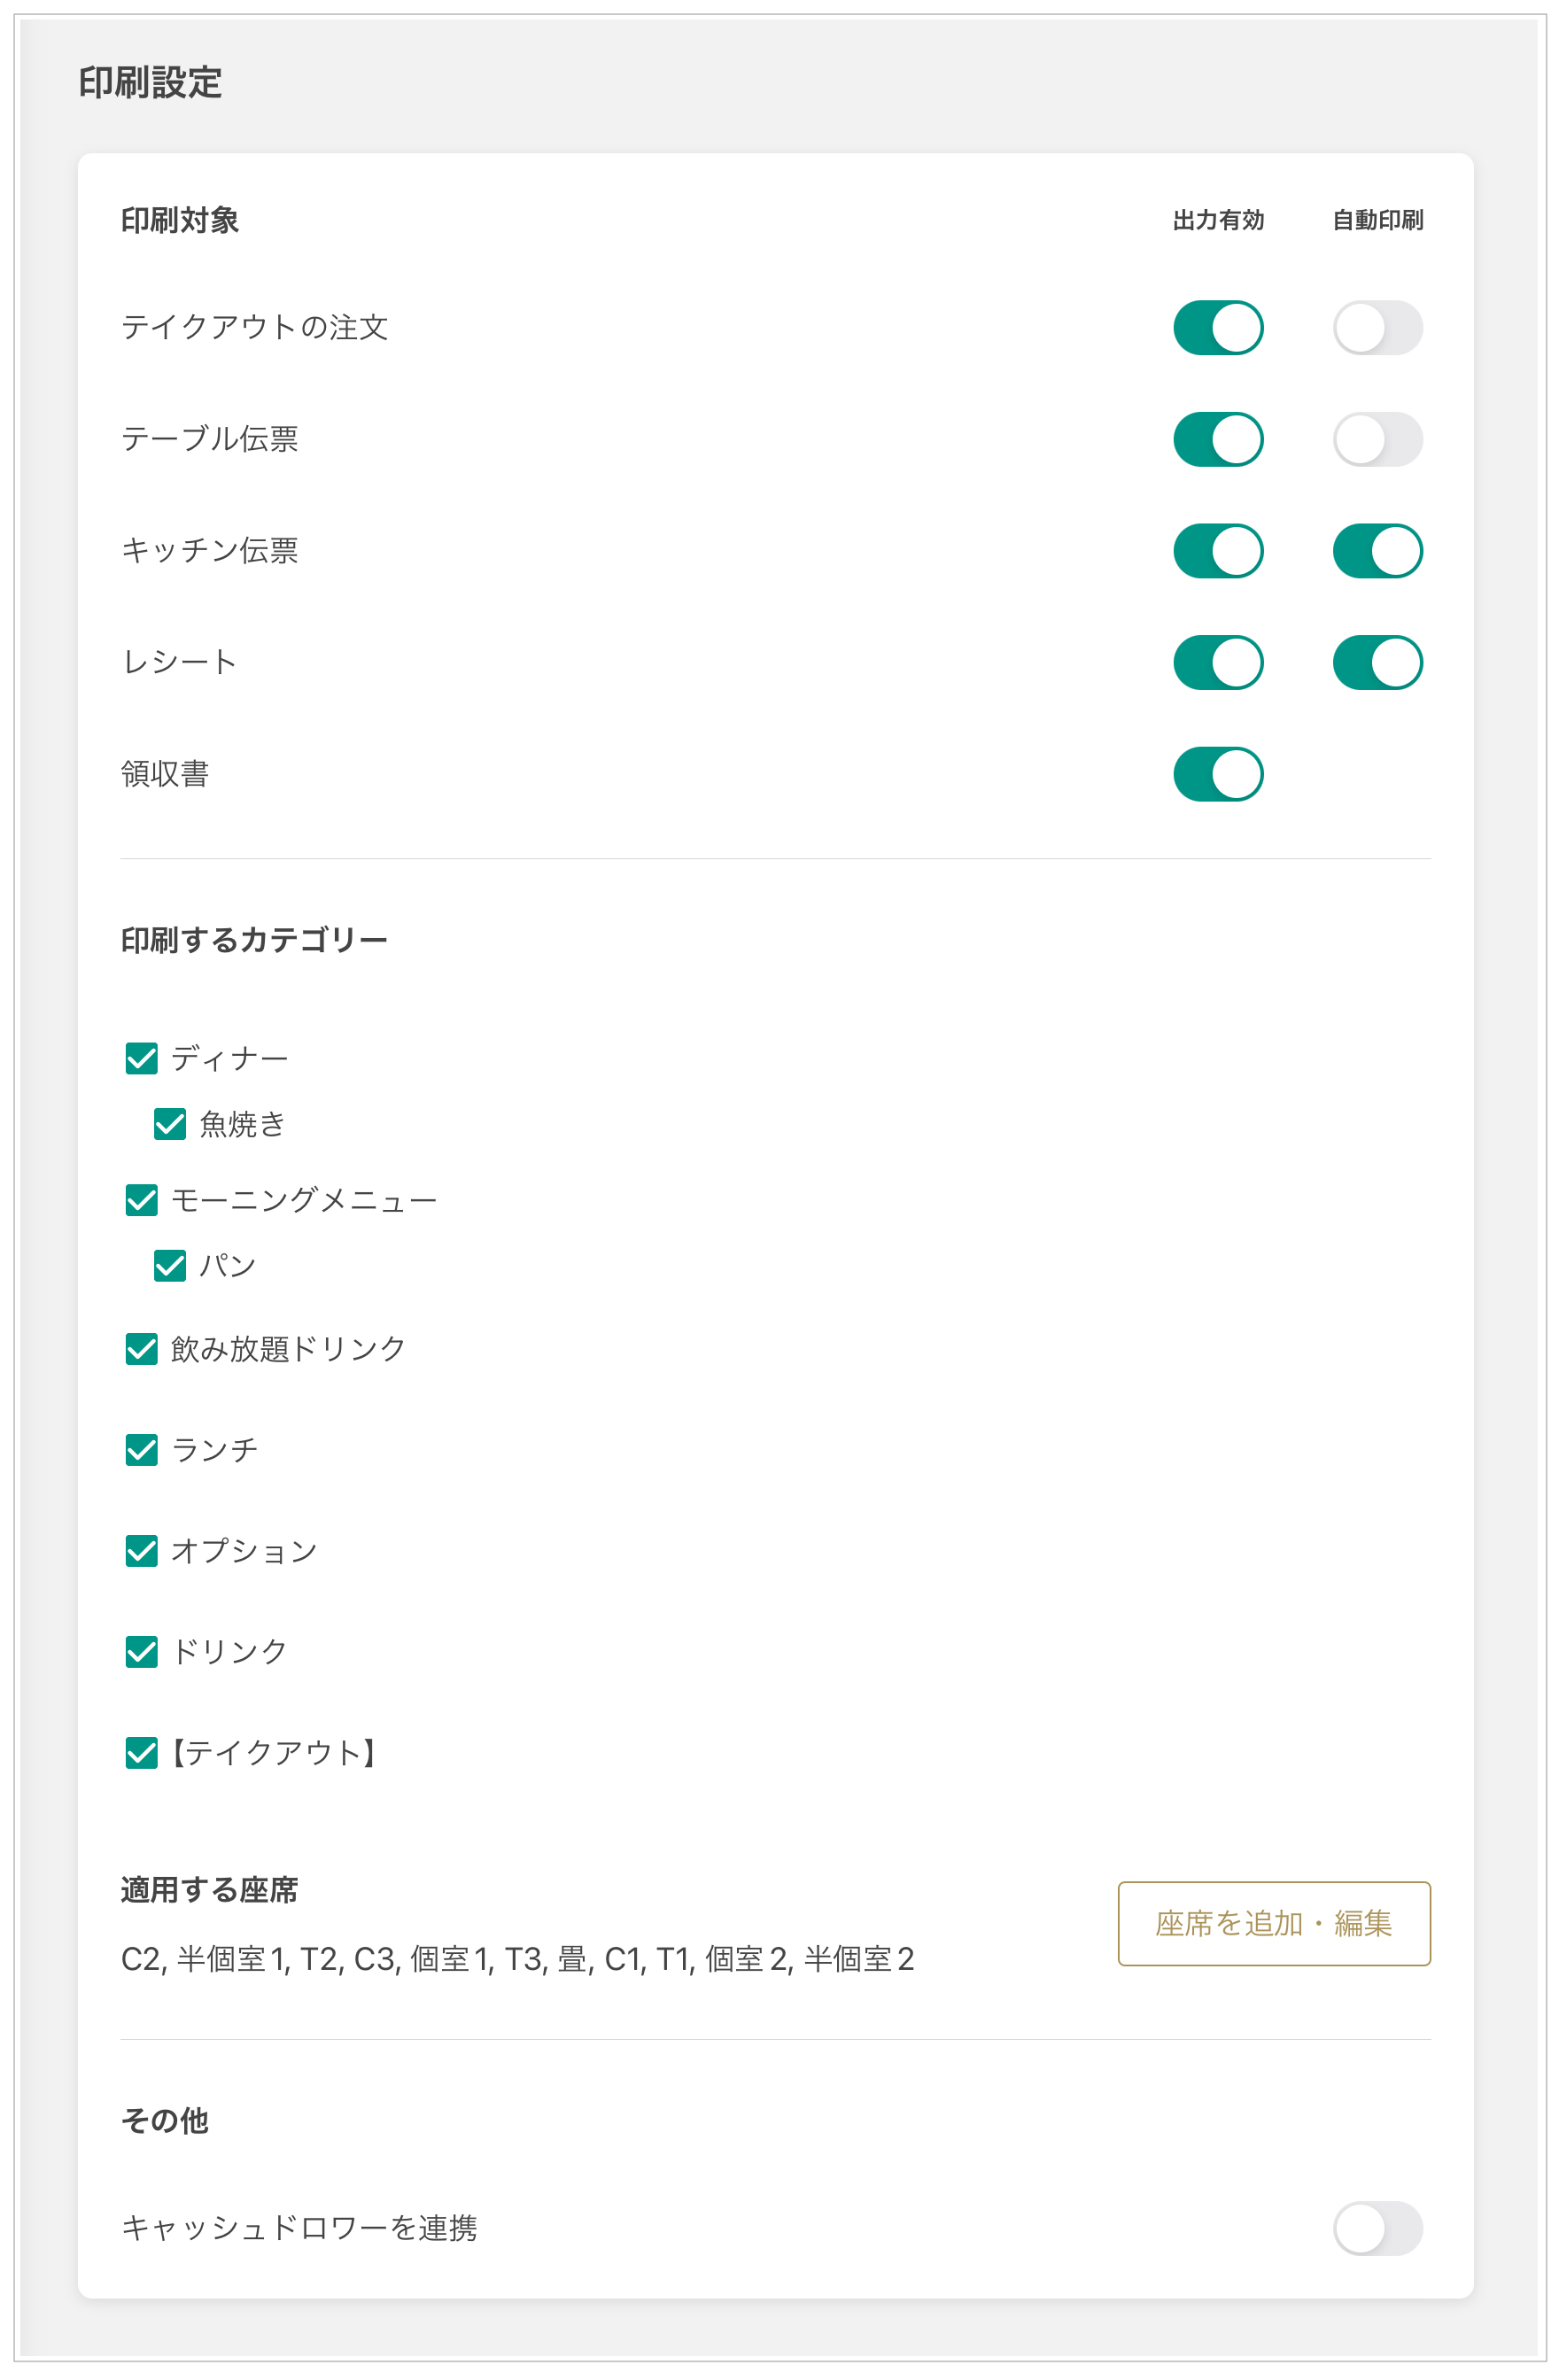The width and height of the screenshot is (1559, 2380).
Task: Enable auto print for テーブル伝票
Action: (1377, 439)
